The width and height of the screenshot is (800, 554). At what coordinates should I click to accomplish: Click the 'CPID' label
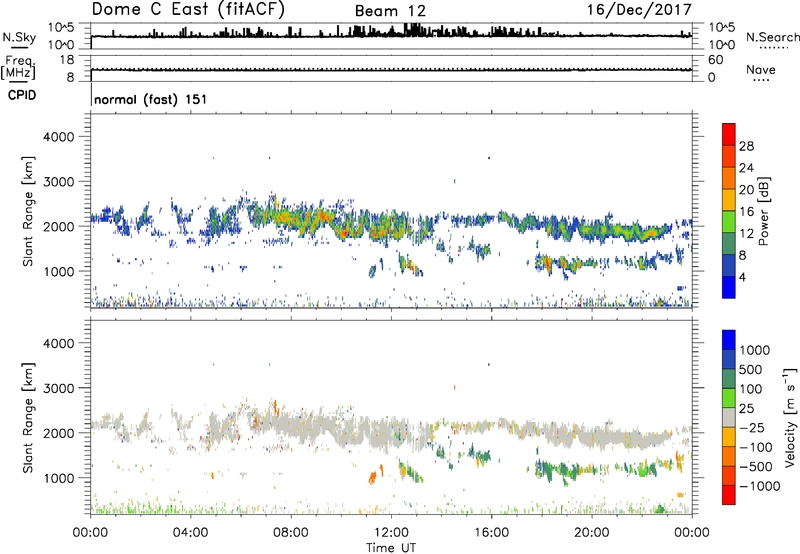[x=22, y=95]
